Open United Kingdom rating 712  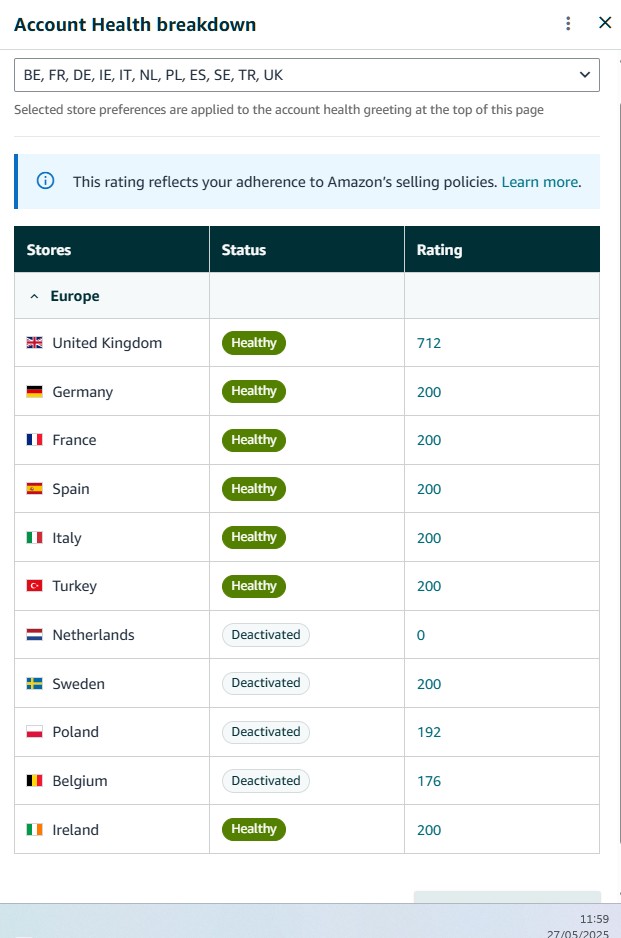[x=429, y=343]
